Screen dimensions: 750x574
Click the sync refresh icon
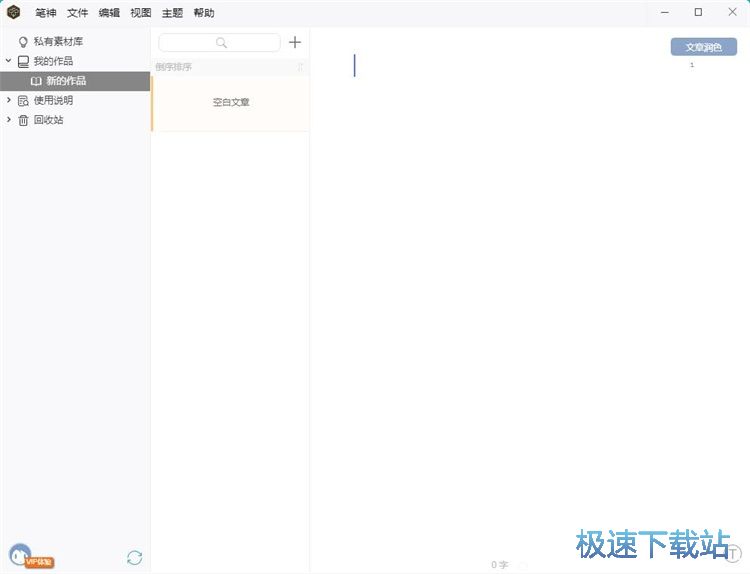[135, 558]
